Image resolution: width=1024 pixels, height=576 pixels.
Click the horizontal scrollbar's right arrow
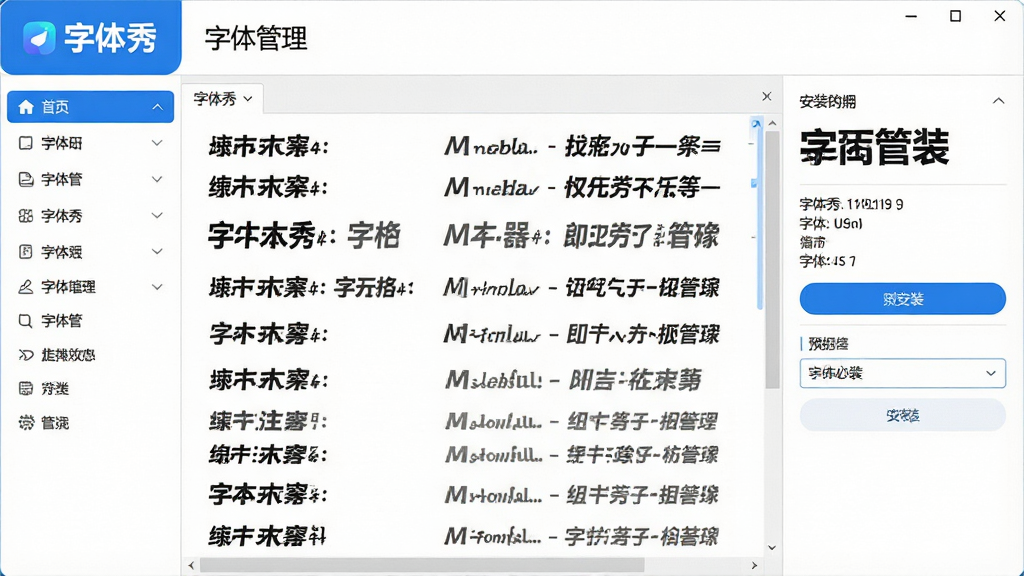(754, 566)
